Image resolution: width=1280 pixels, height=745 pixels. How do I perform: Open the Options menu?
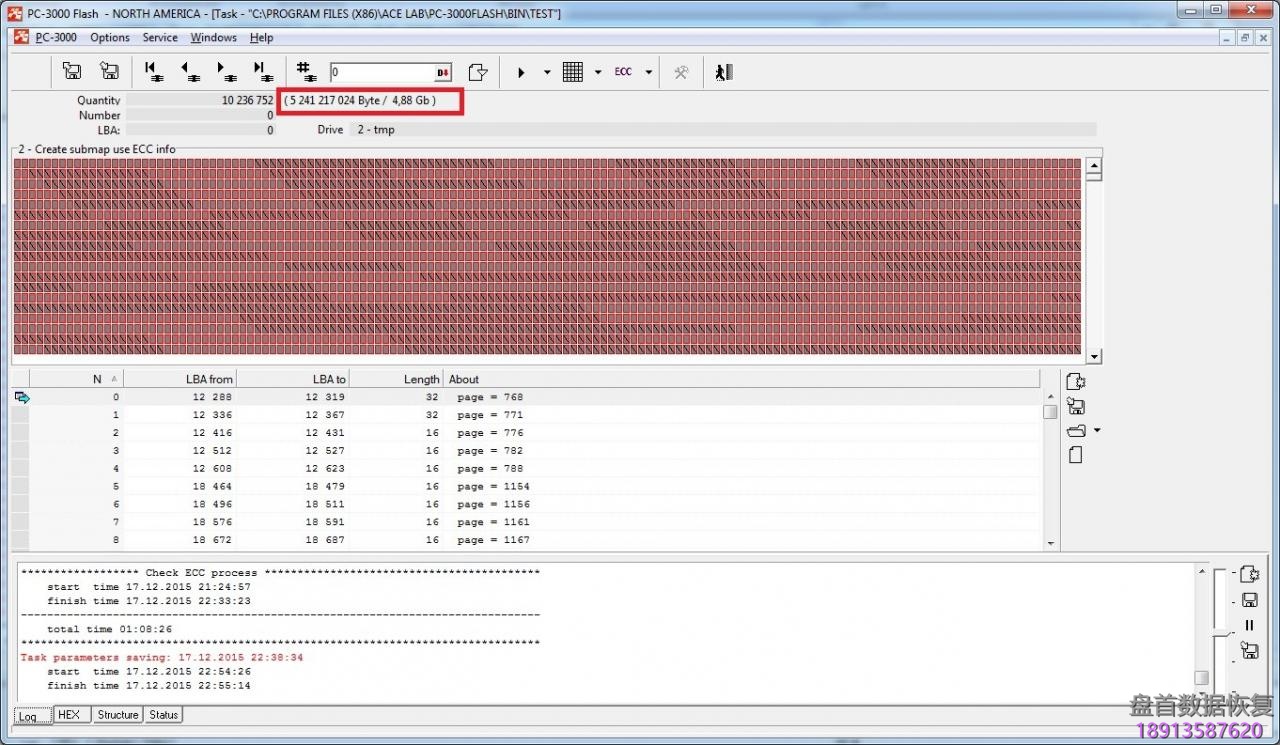point(110,38)
